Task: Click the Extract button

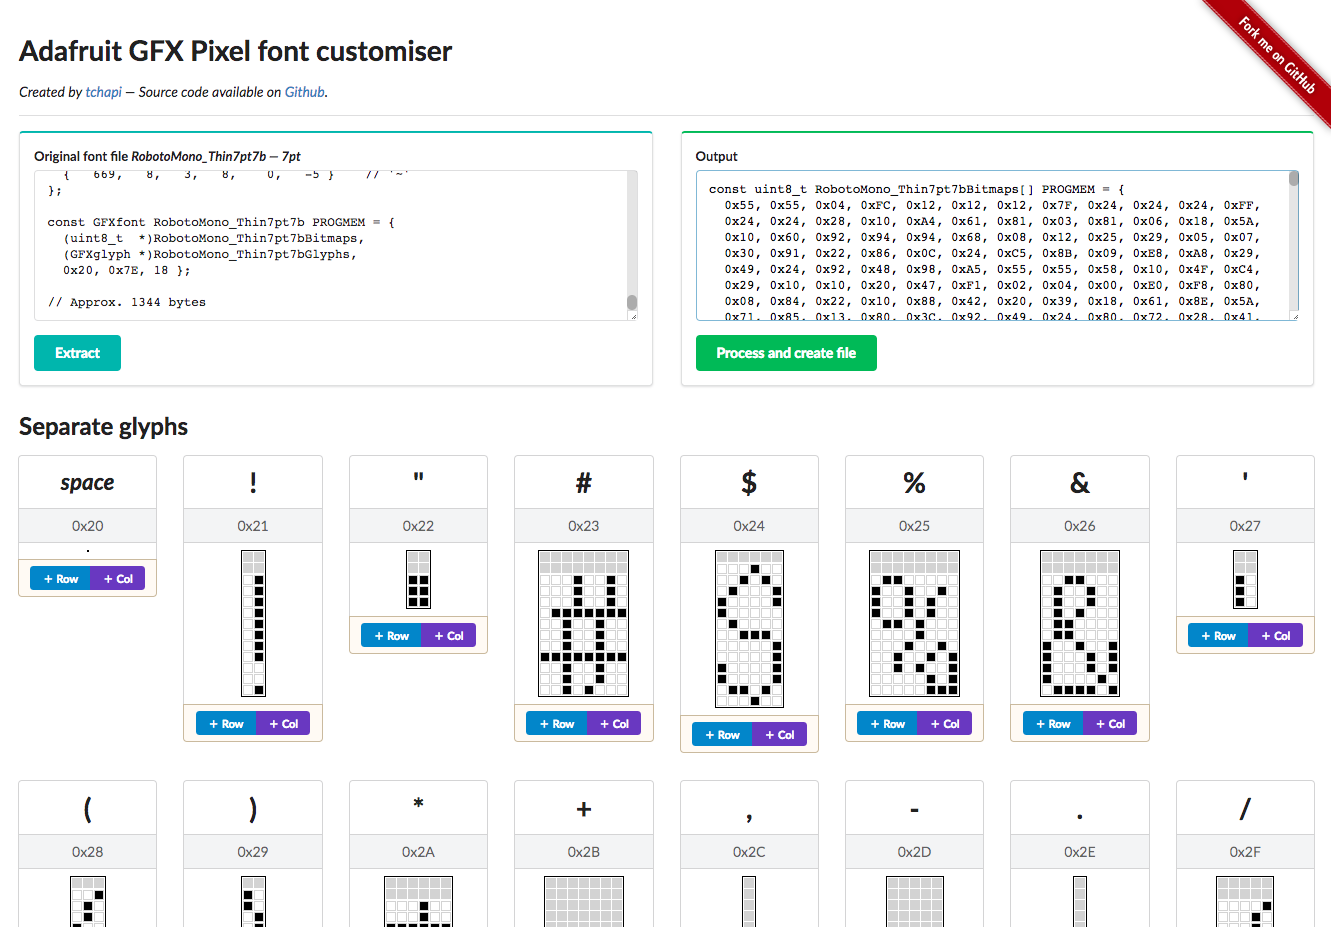Action: click(77, 353)
